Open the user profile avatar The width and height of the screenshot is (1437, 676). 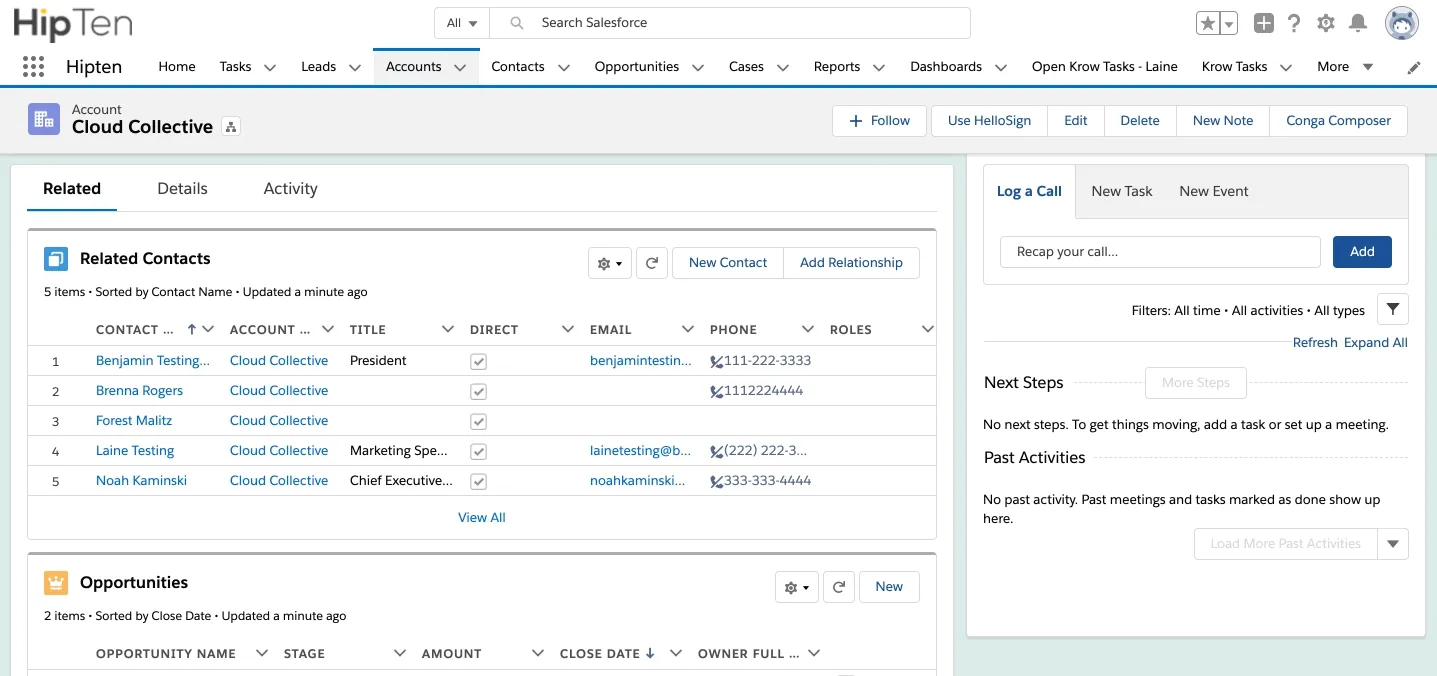[x=1402, y=23]
